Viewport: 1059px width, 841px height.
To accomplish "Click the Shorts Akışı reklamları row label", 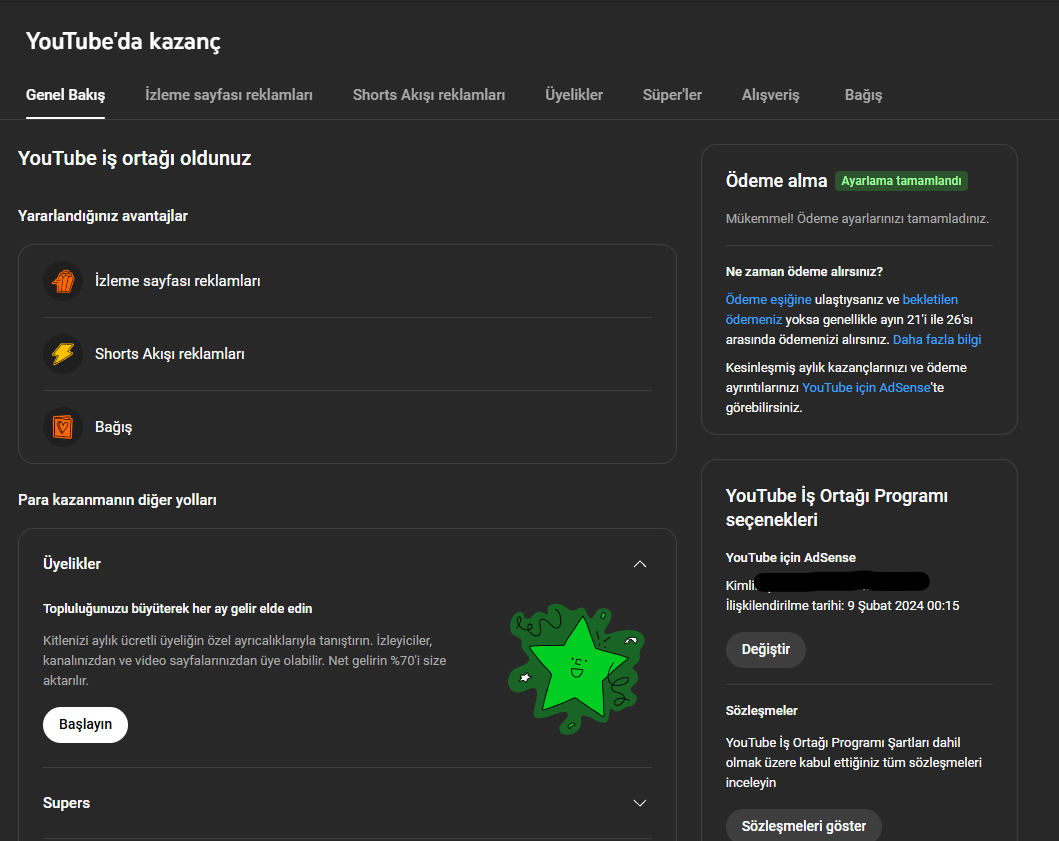I will [170, 354].
